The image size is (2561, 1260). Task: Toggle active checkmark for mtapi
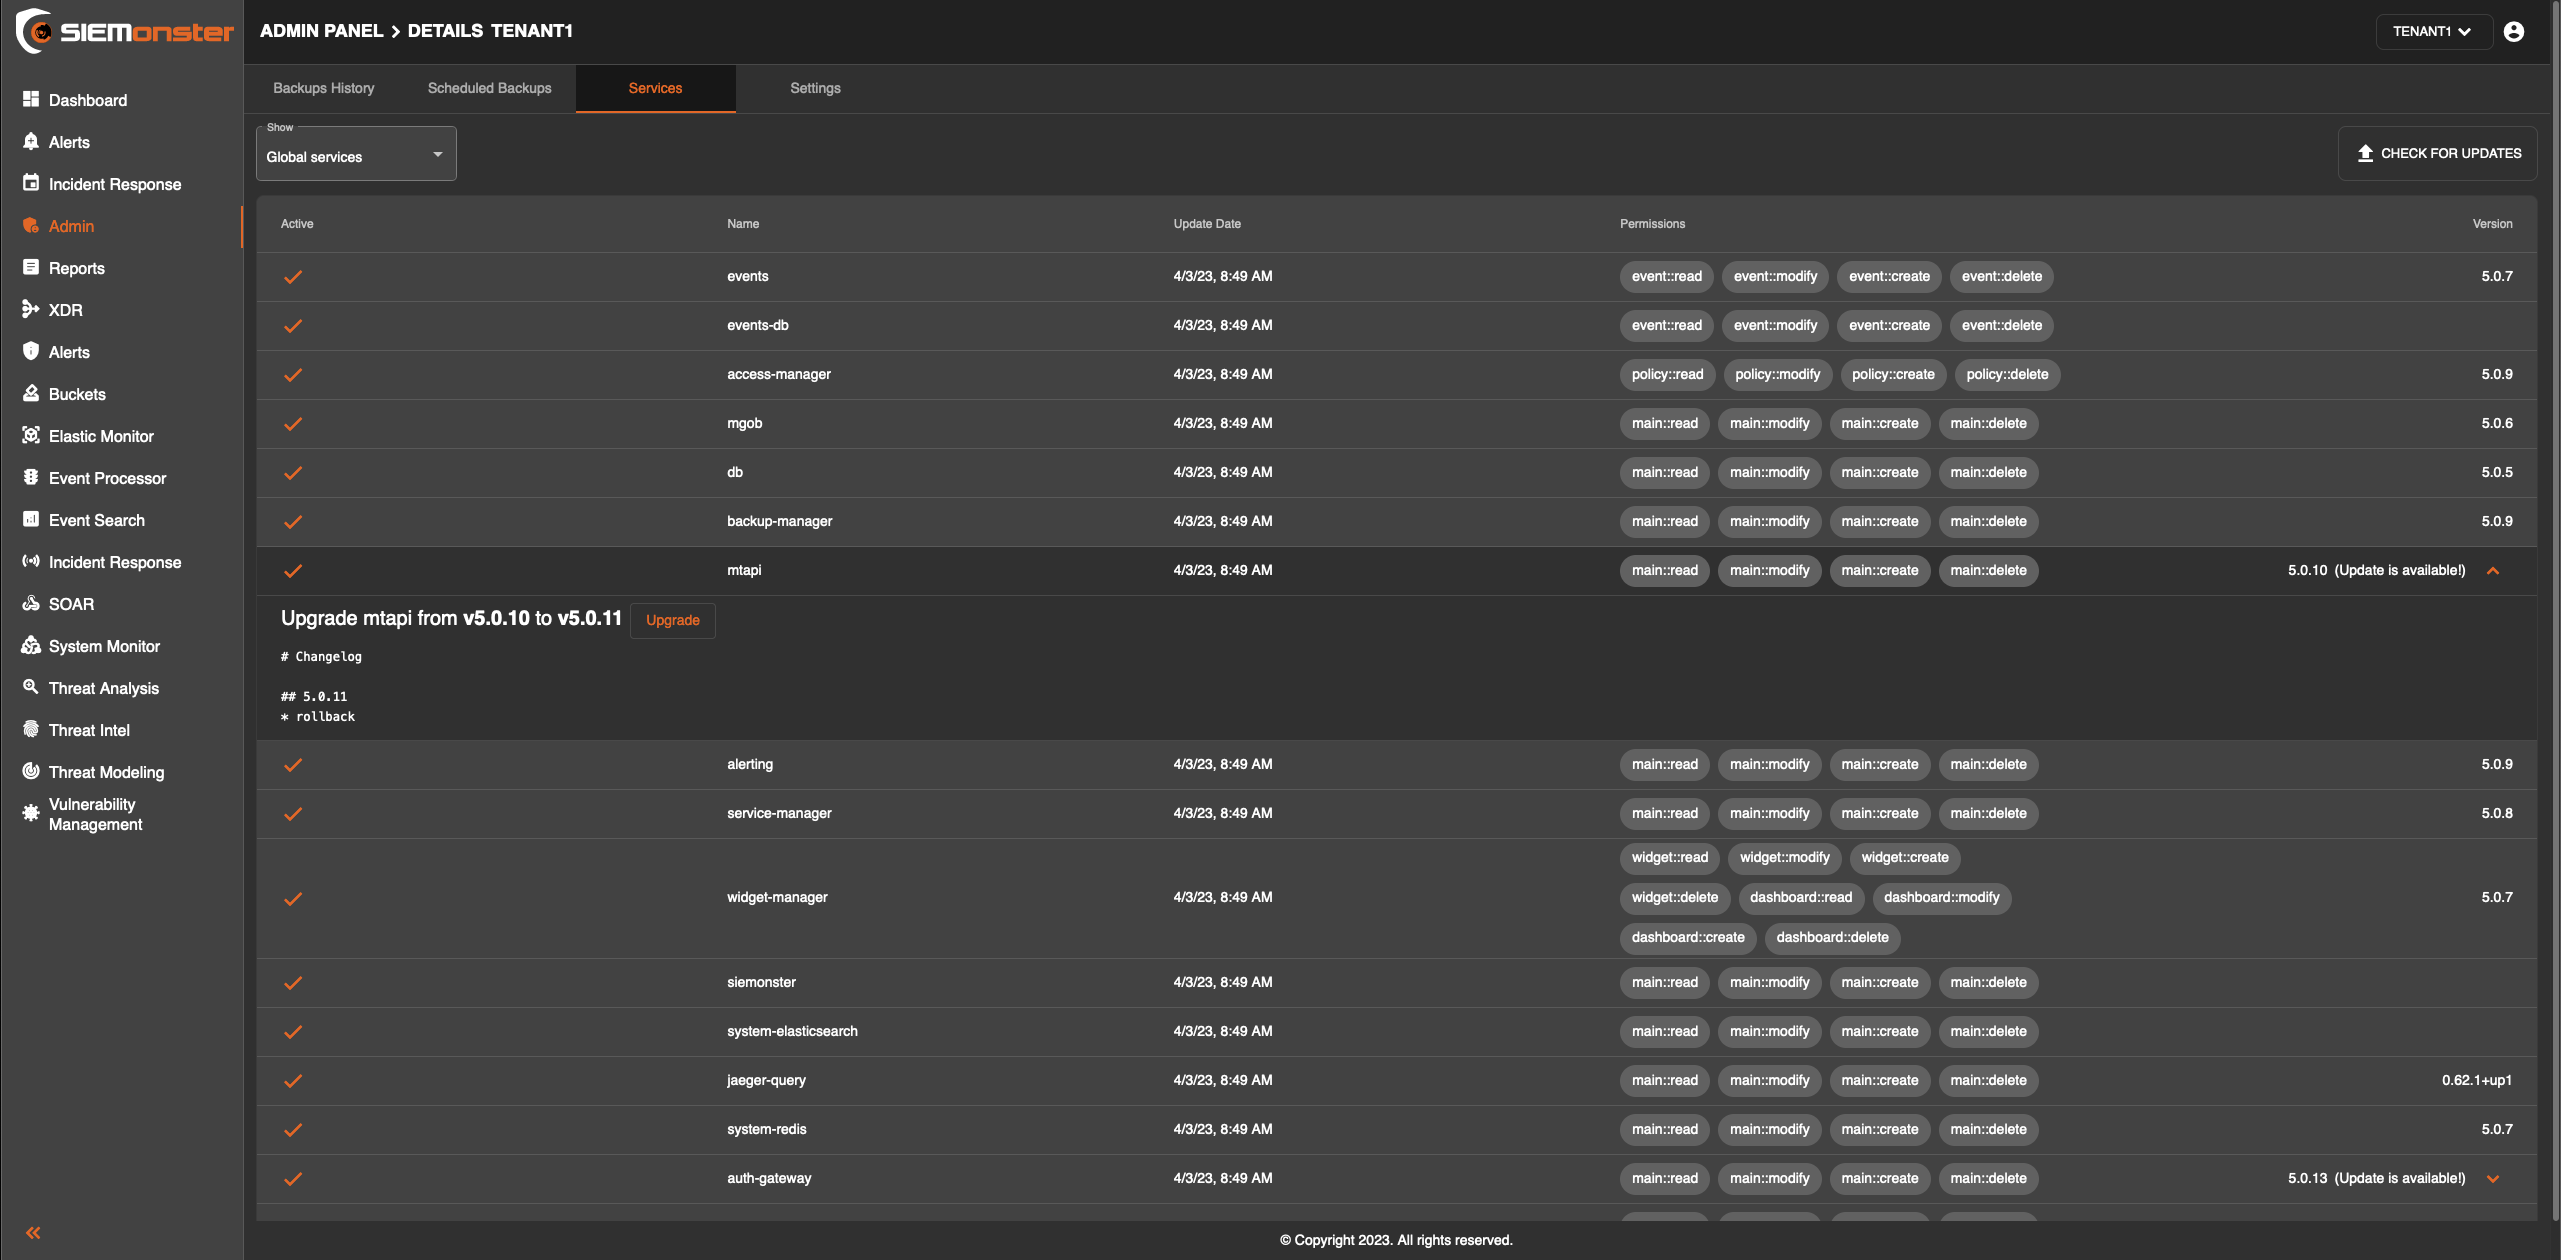293,571
